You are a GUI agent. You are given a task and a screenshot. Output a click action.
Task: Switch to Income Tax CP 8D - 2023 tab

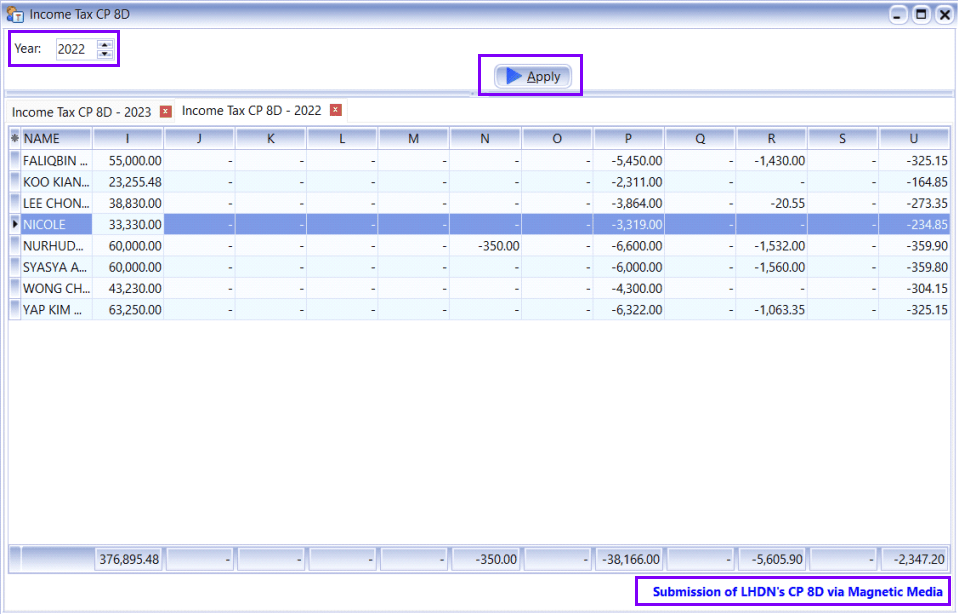point(81,111)
